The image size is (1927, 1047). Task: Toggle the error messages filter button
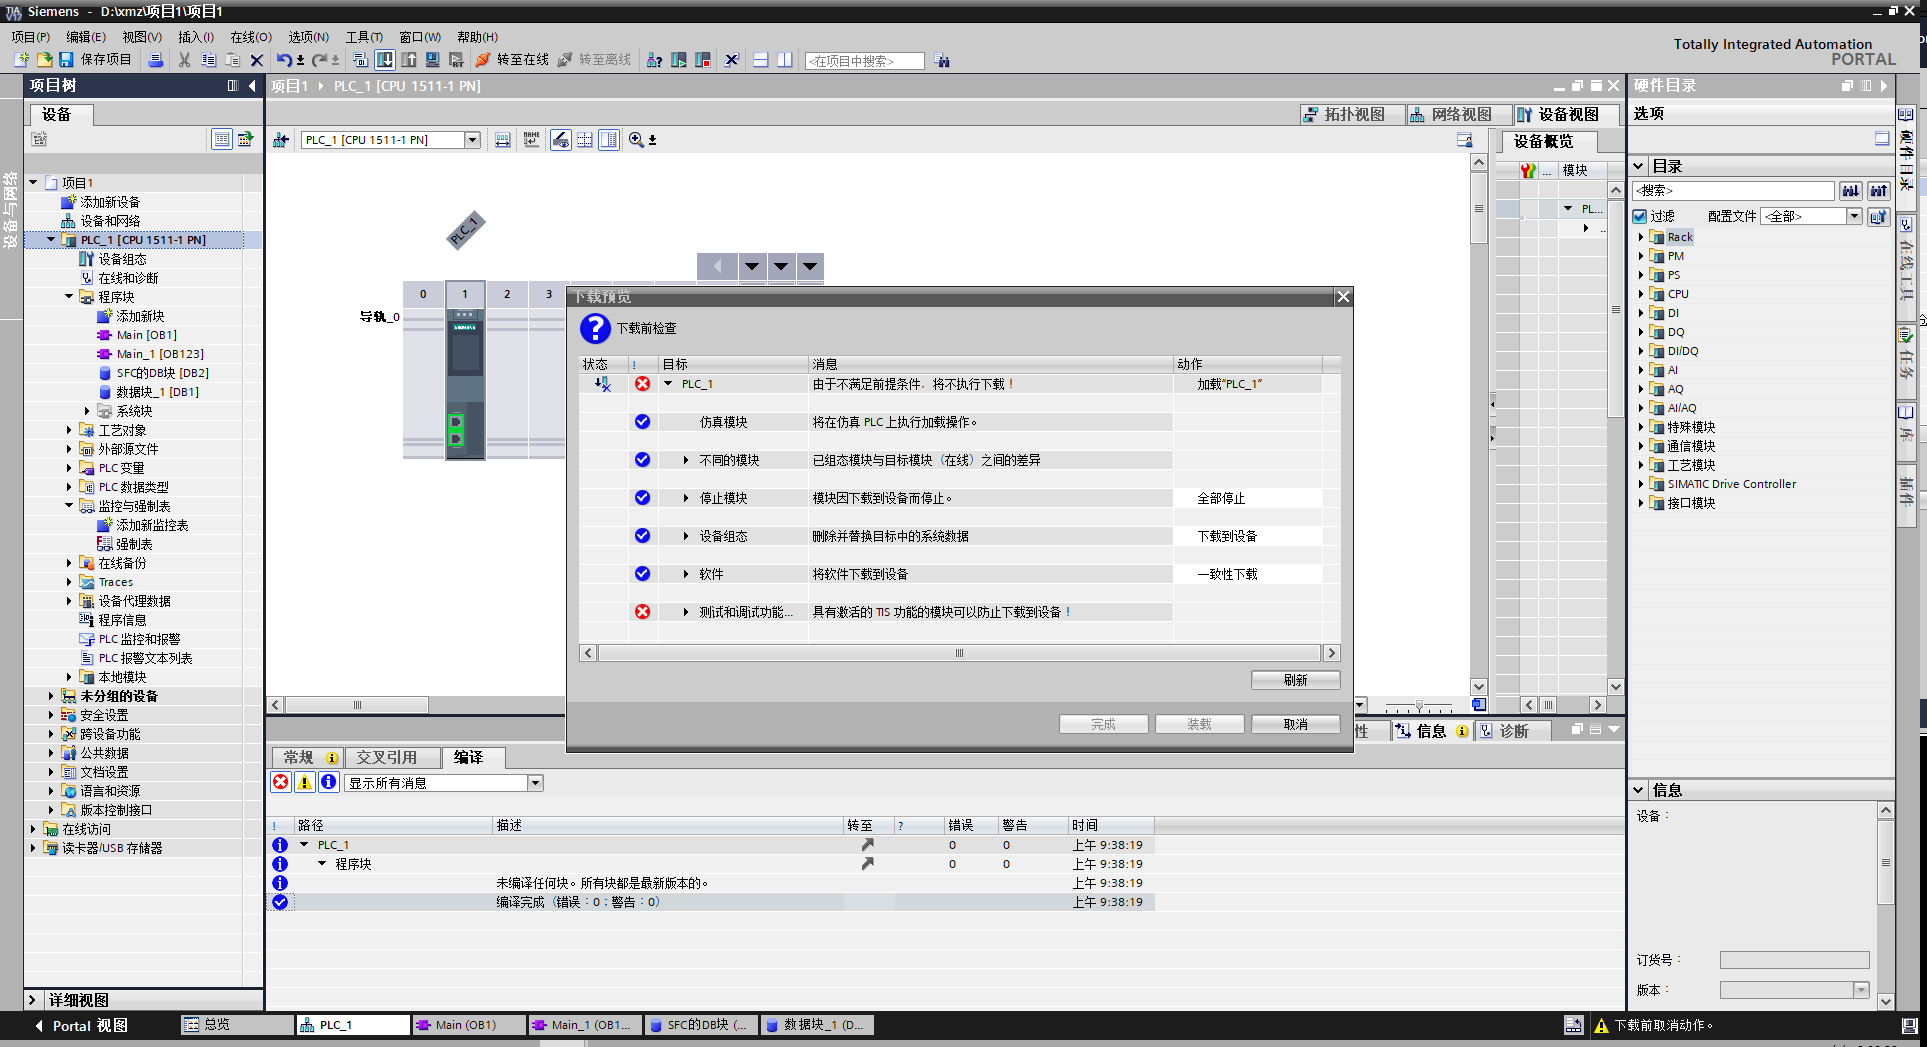coord(281,783)
